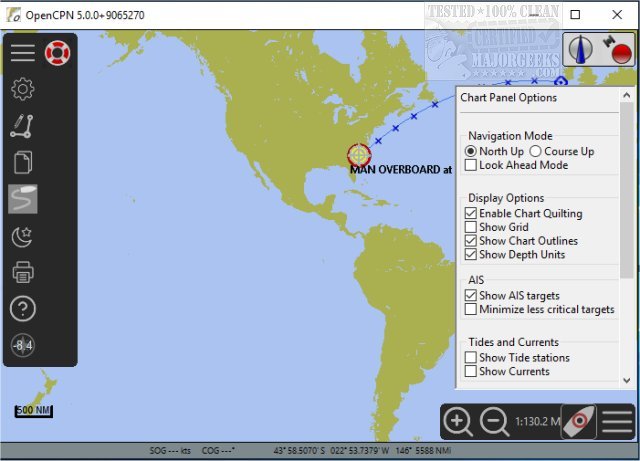Uncheck Show Chart Outlines
This screenshot has height=461, width=640.
[471, 241]
